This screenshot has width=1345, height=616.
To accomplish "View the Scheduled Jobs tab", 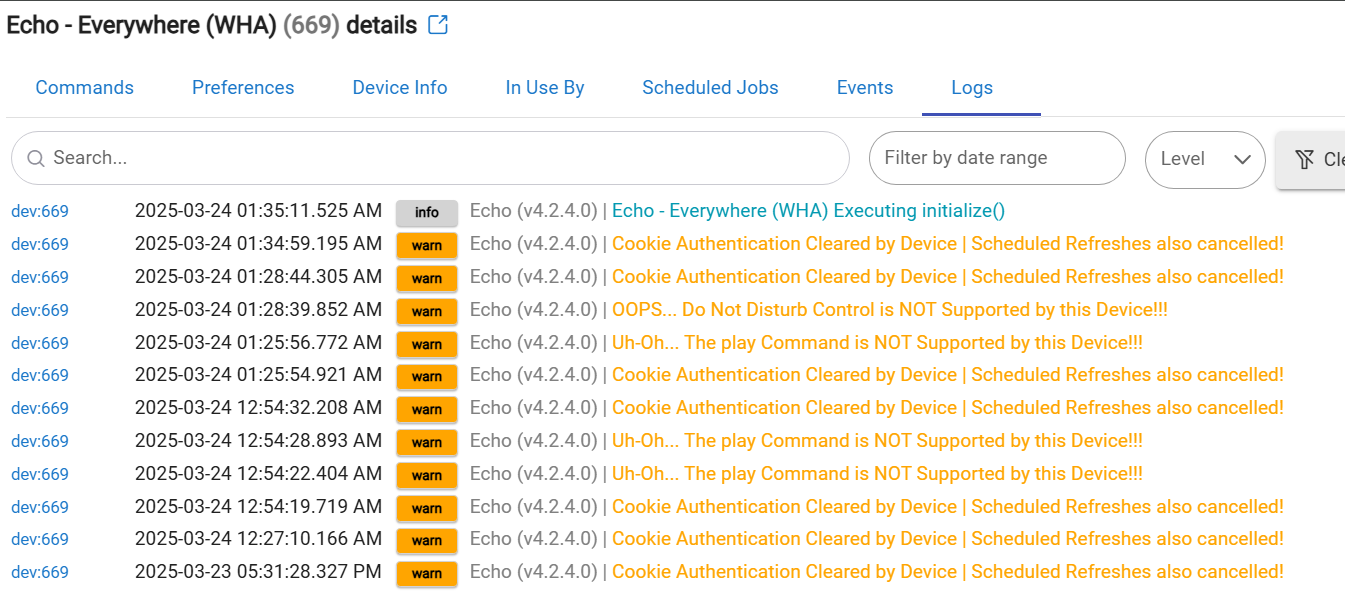I will tap(710, 88).
